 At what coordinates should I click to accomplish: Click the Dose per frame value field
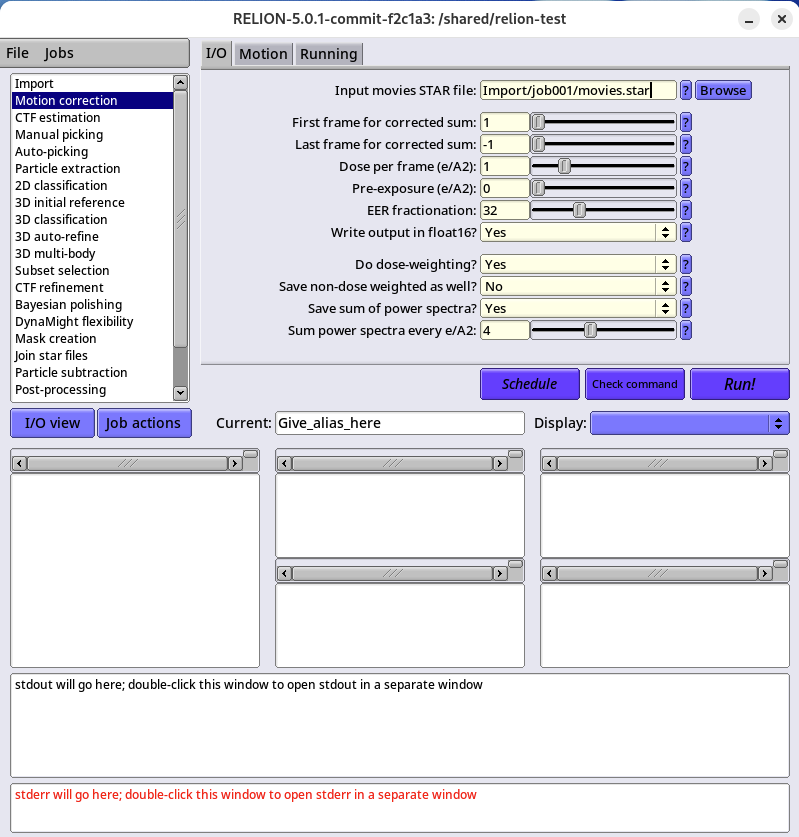point(505,167)
